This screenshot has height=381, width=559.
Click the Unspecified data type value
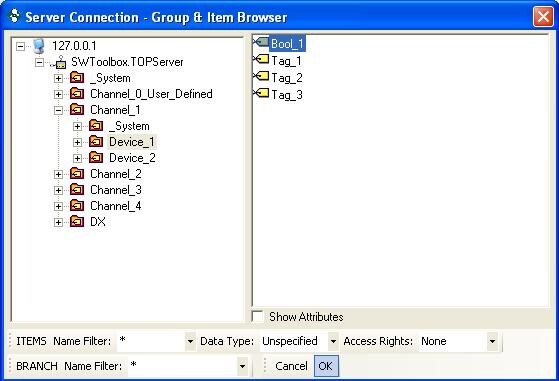[289, 341]
